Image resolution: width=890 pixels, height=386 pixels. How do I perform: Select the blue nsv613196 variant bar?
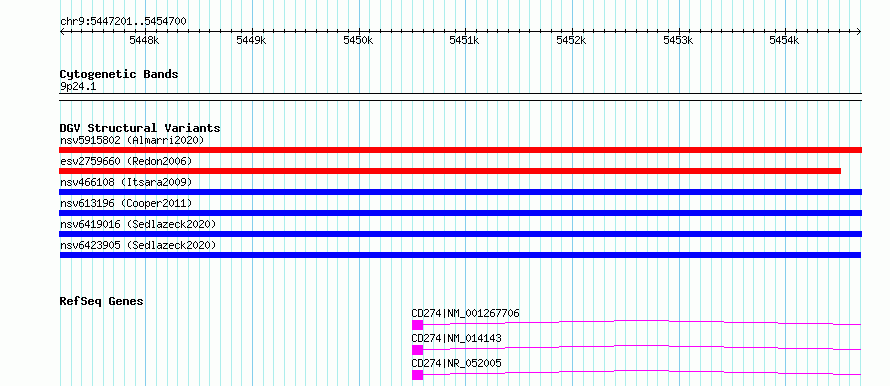tap(460, 213)
